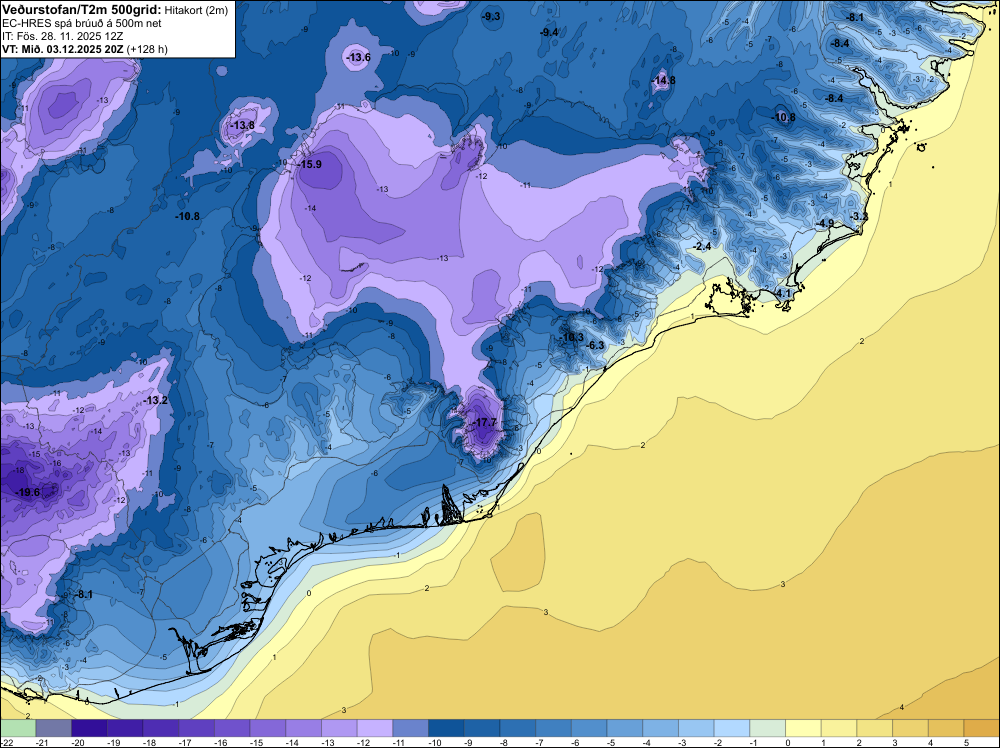Click the -19.6 cold spot label
This screenshot has height=748, width=1000.
[28, 492]
